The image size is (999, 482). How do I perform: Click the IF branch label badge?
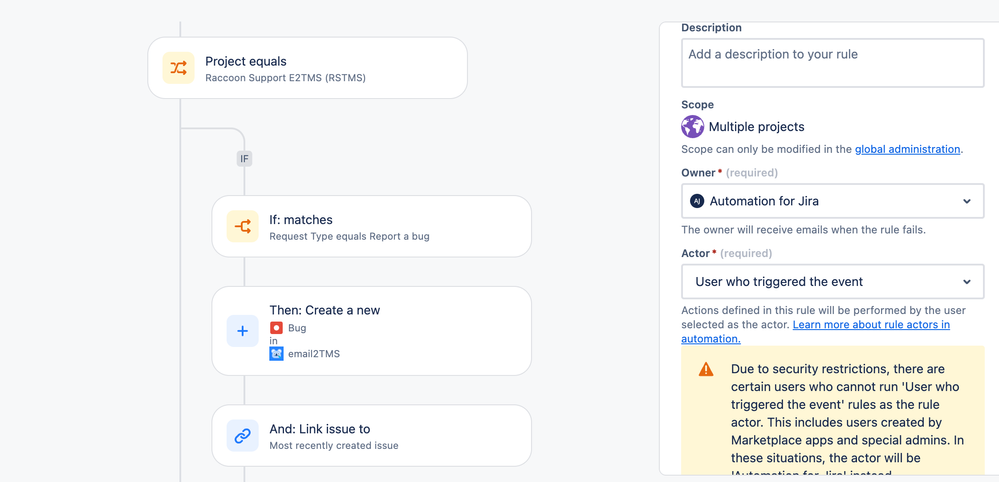pyautogui.click(x=244, y=159)
